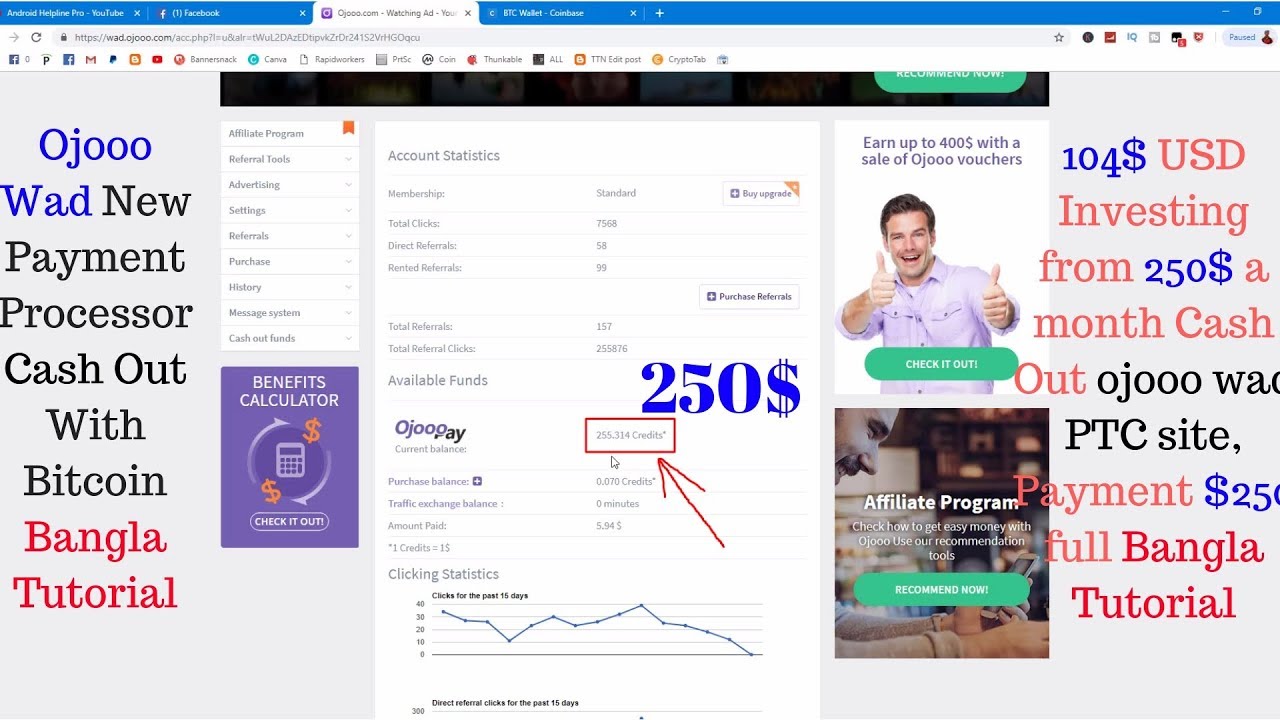
Task: Open the Canva bookmark
Action: [x=267, y=59]
